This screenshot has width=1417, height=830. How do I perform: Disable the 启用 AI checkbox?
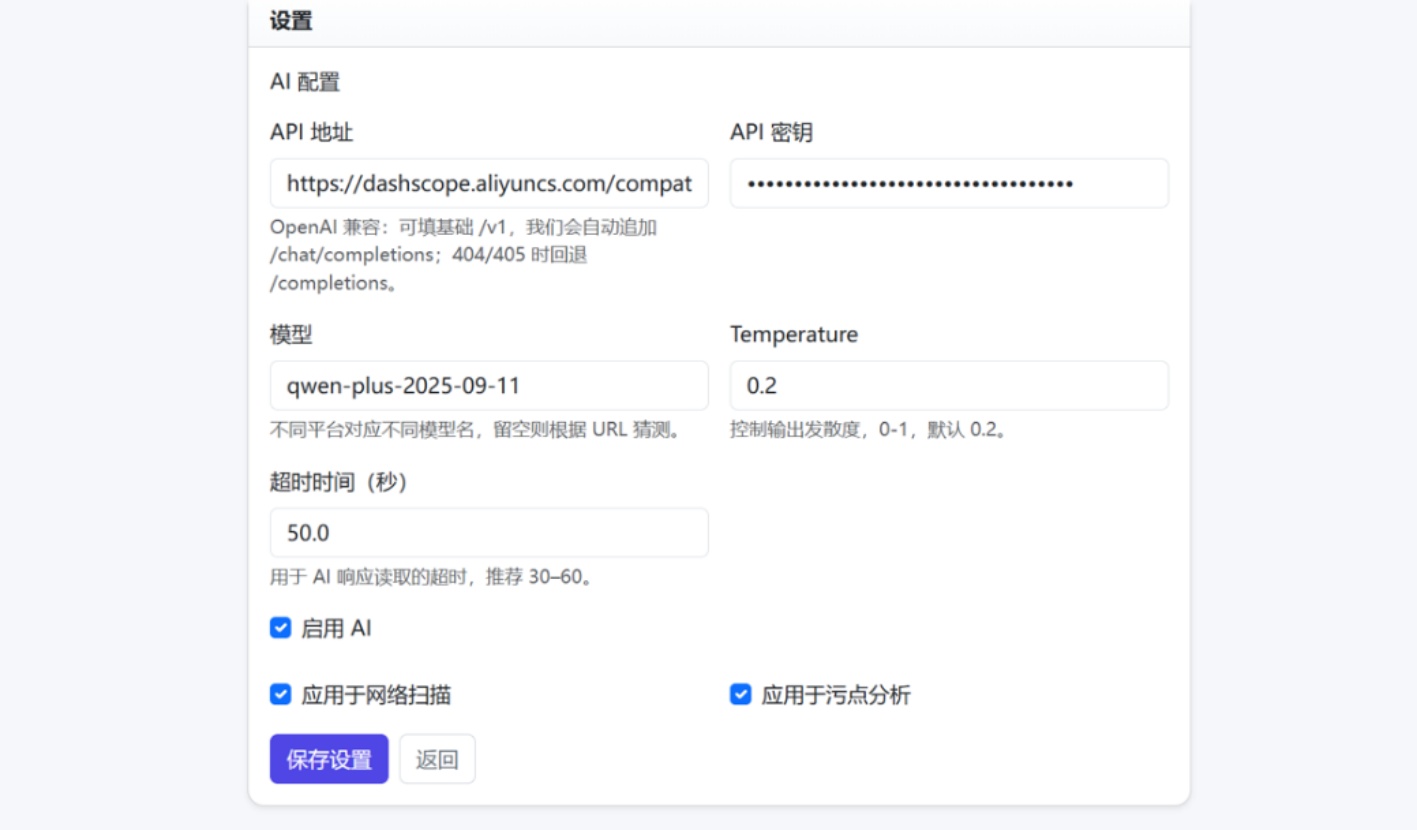coord(281,628)
